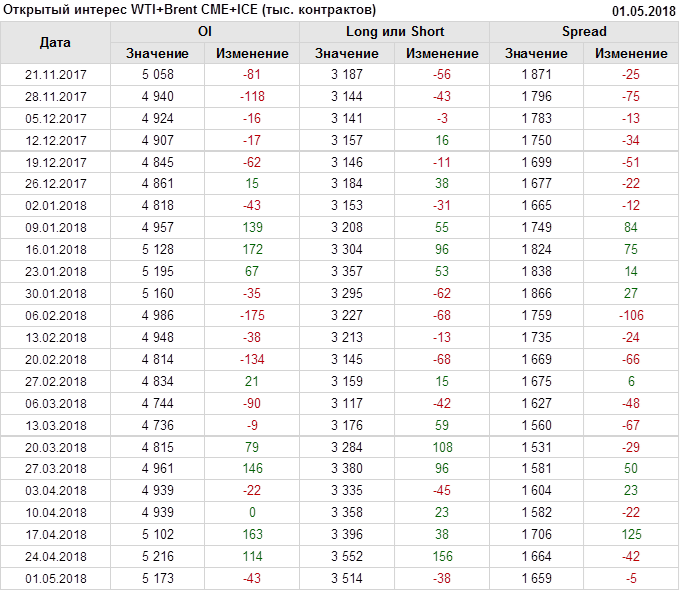Image resolution: width=680 pixels, height=591 pixels.
Task: Select the 'OI' group header
Action: click(x=205, y=32)
